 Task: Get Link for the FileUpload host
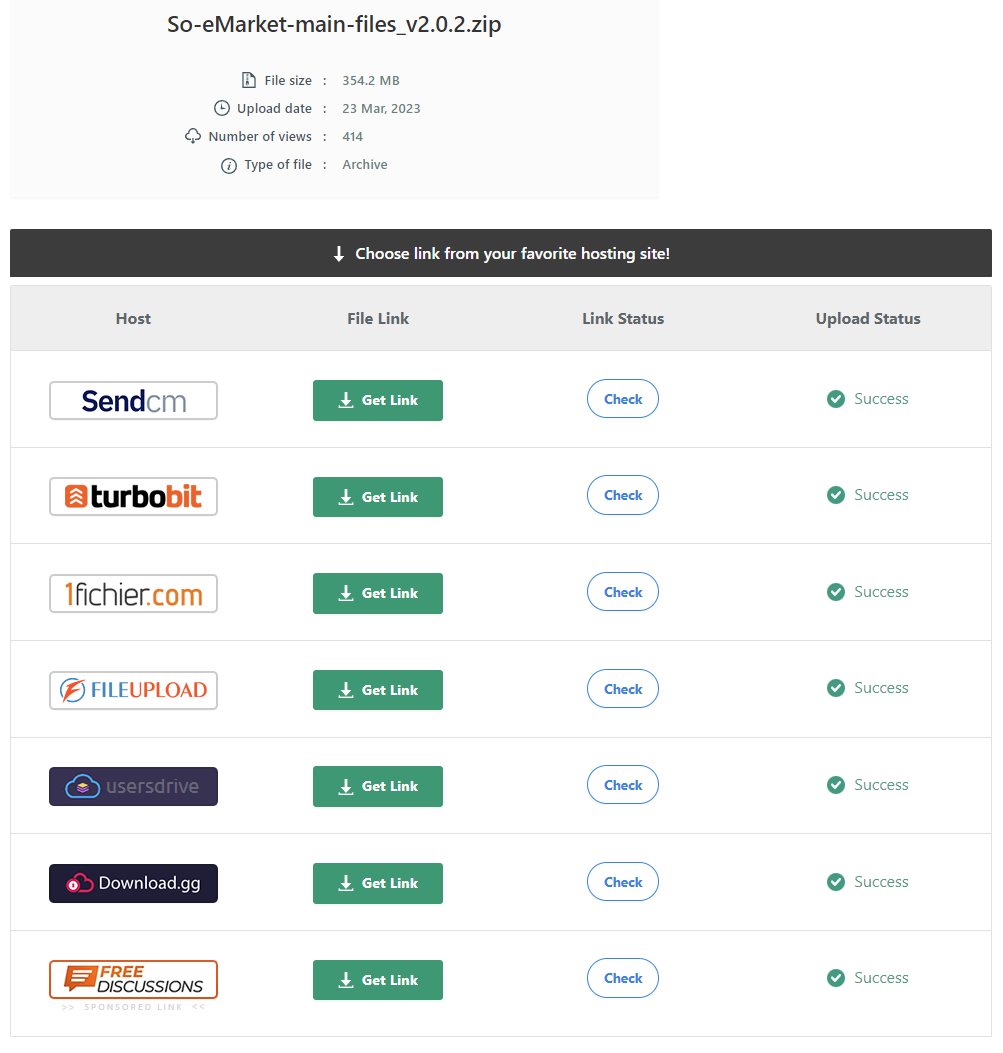coord(378,690)
